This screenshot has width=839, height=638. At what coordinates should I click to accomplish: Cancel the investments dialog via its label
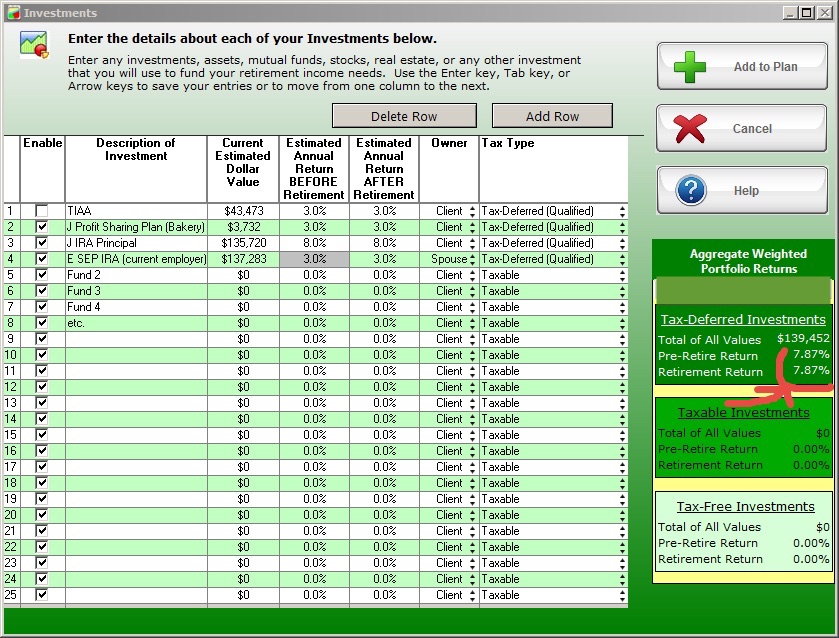[x=752, y=128]
